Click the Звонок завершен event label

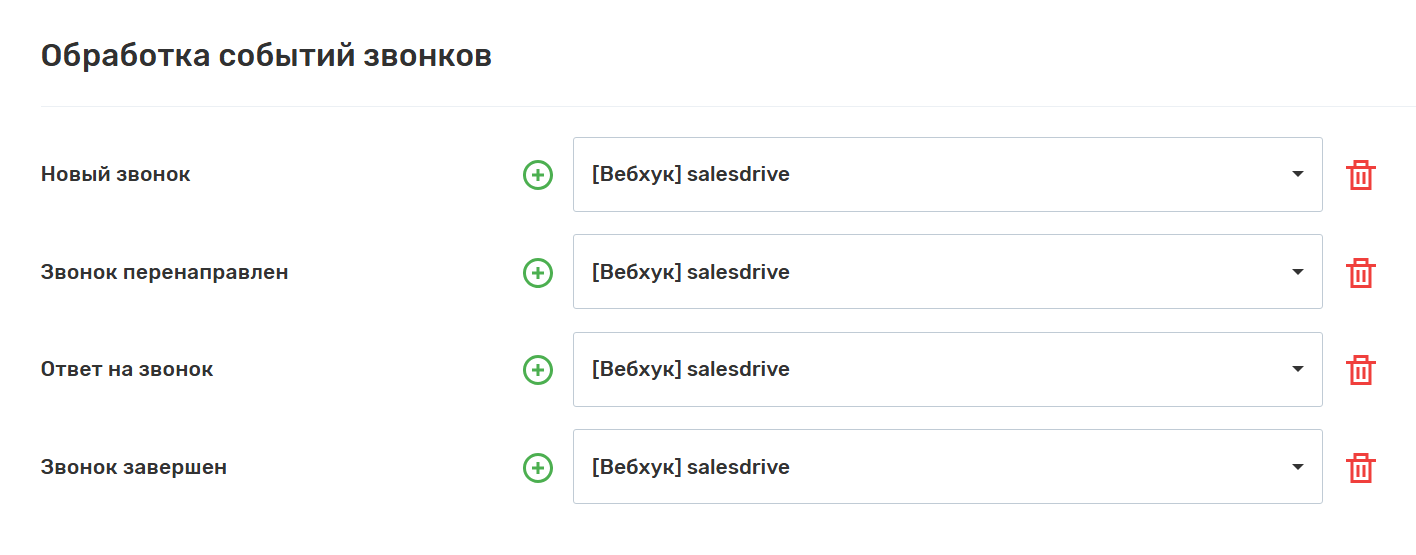(x=134, y=467)
